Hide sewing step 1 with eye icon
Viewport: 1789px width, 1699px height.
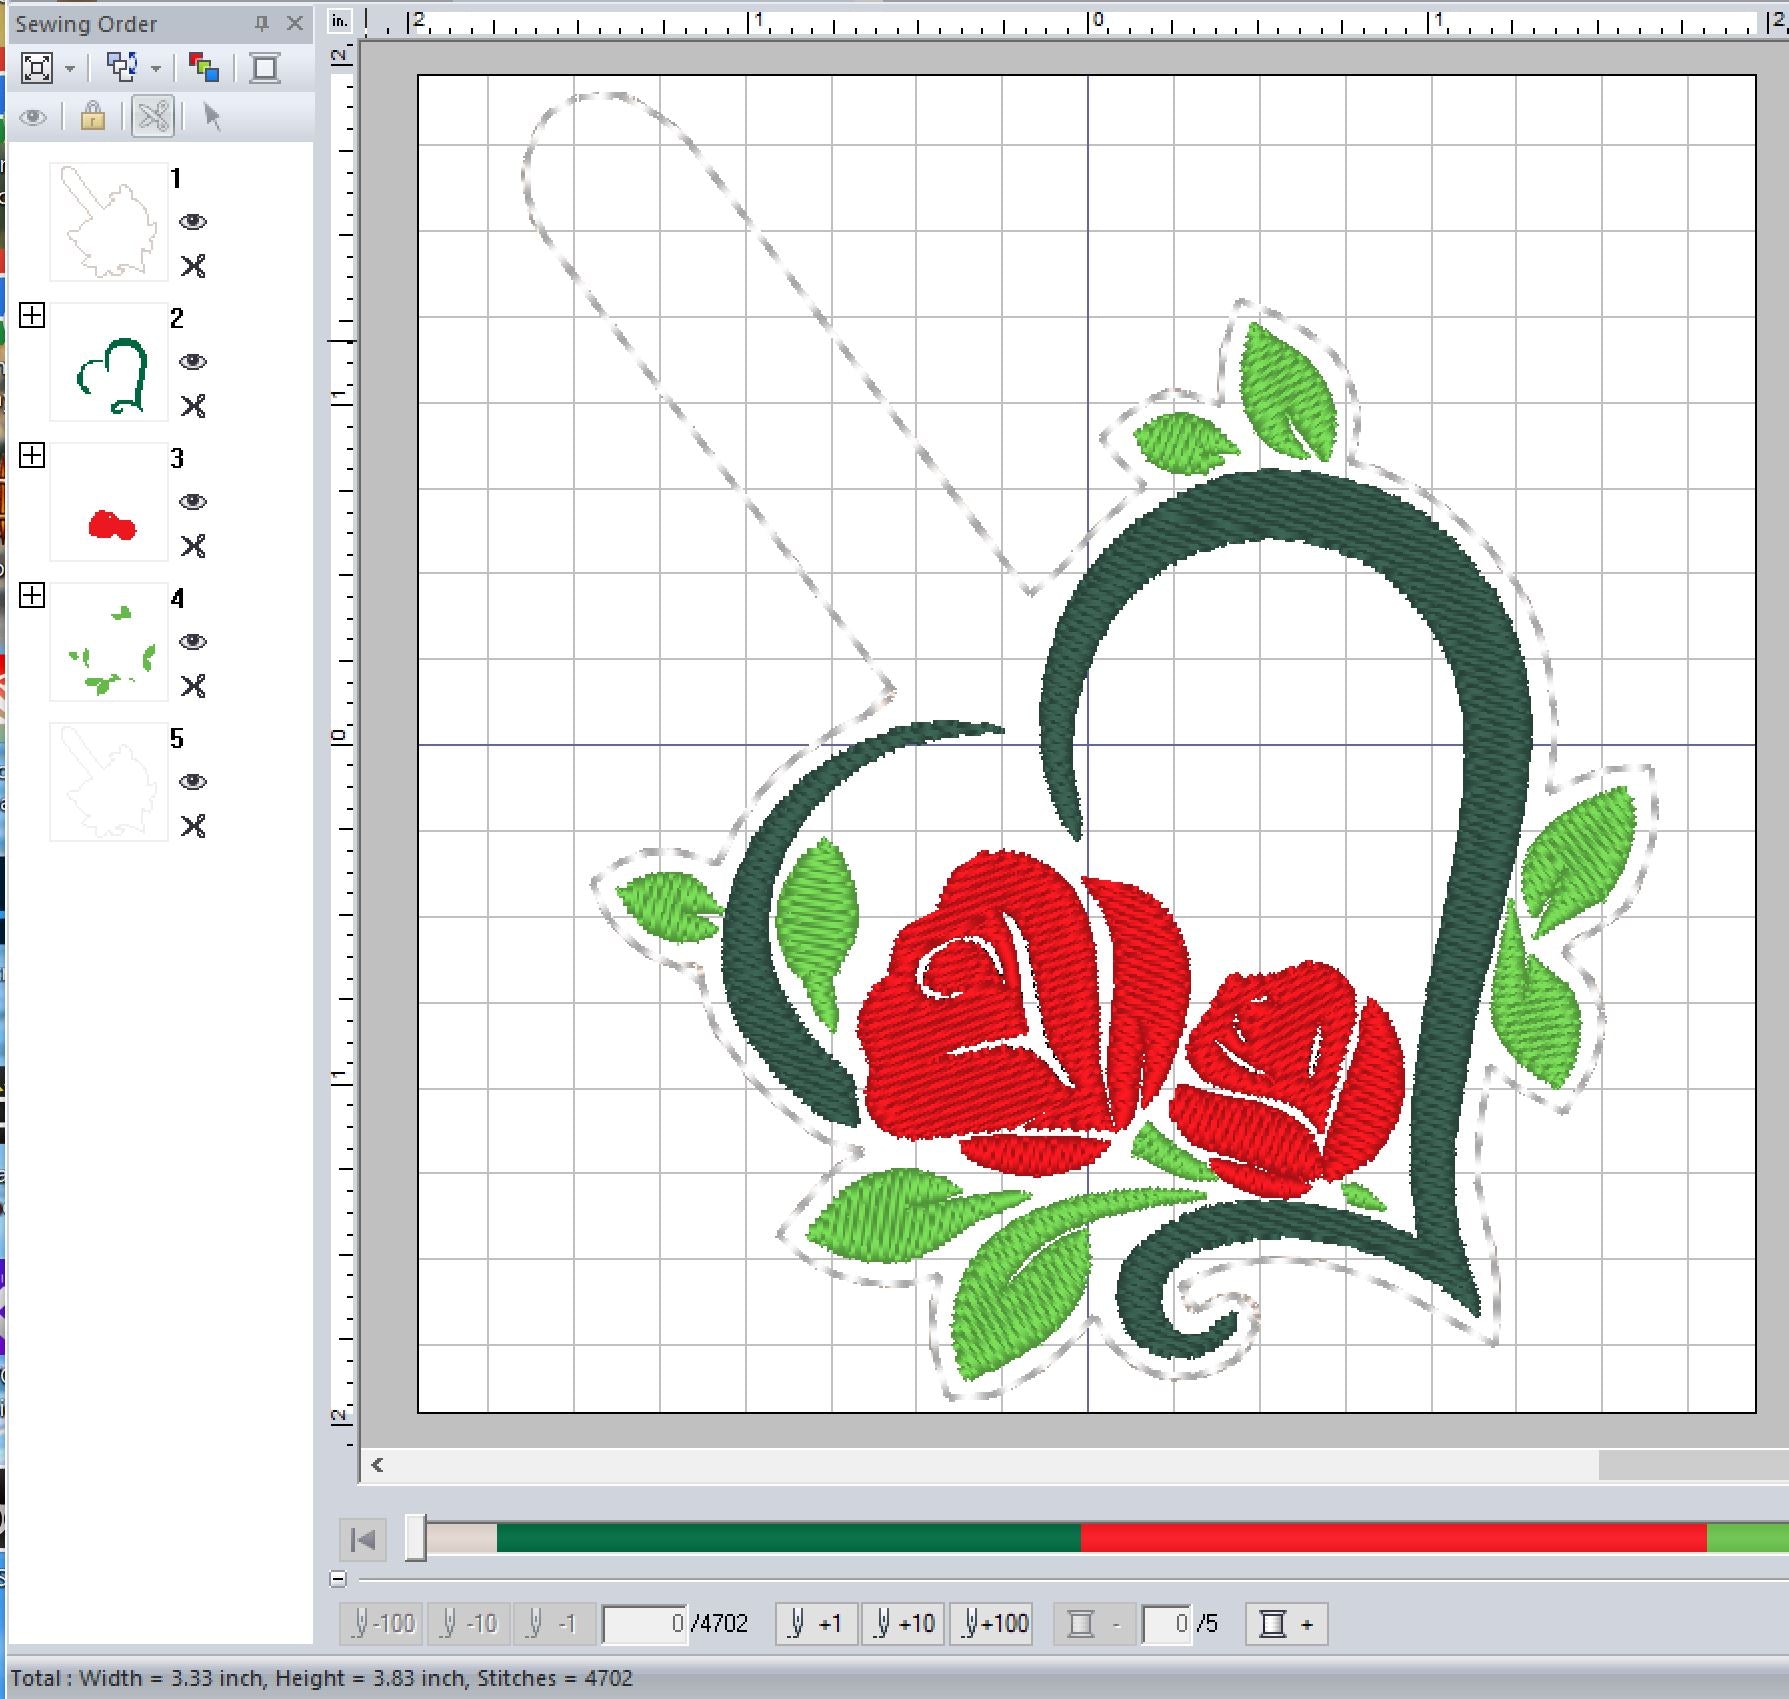click(193, 222)
